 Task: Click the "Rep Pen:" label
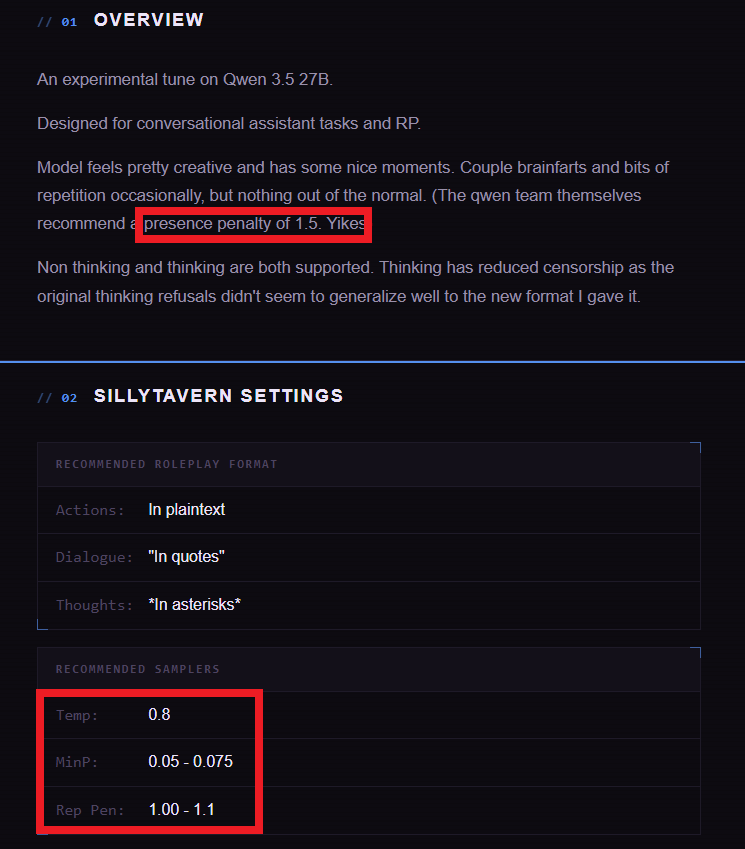pos(90,810)
